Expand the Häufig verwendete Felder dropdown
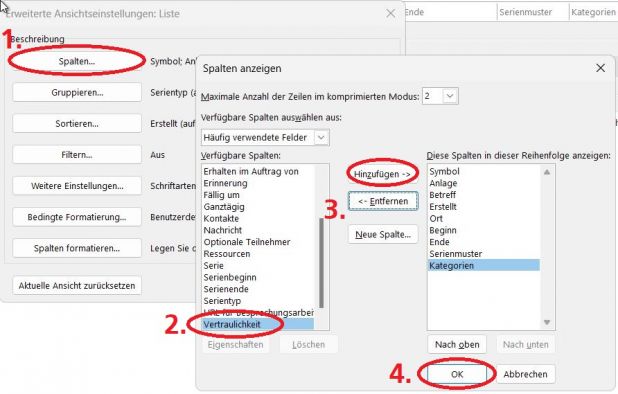Screen dimensions: 618x394 (321, 138)
